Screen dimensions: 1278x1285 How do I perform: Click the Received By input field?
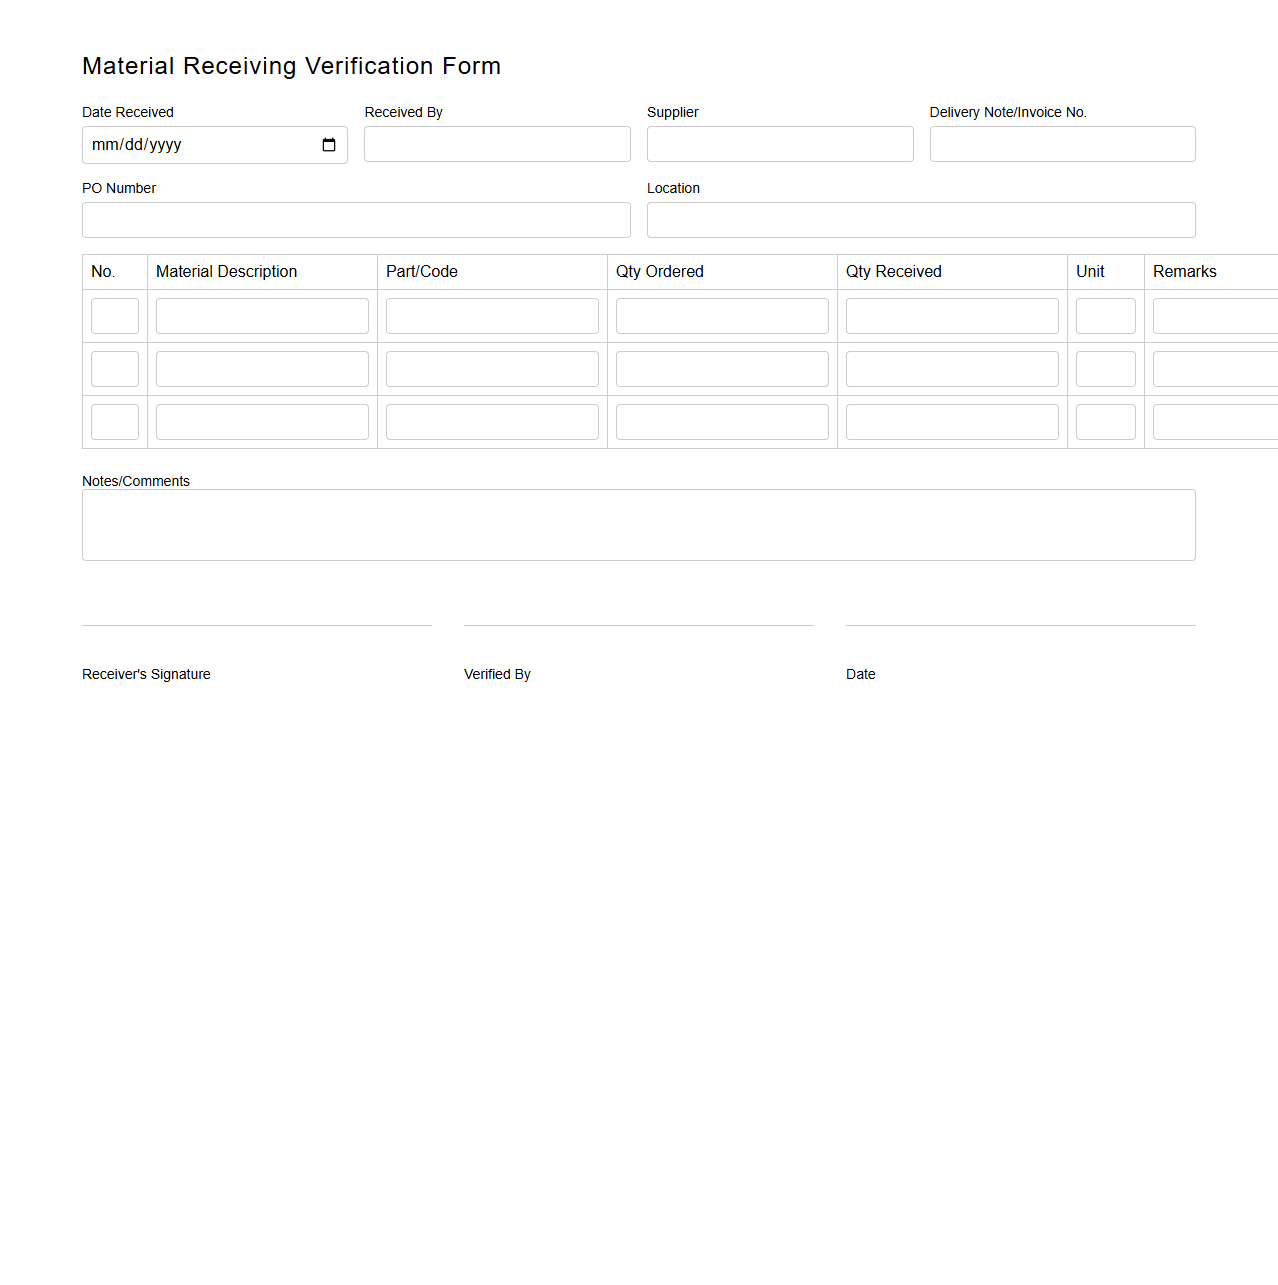point(497,144)
